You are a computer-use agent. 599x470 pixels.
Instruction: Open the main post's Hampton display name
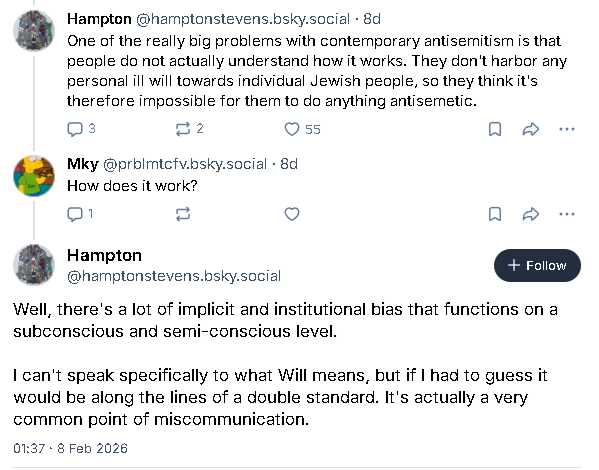(104, 255)
